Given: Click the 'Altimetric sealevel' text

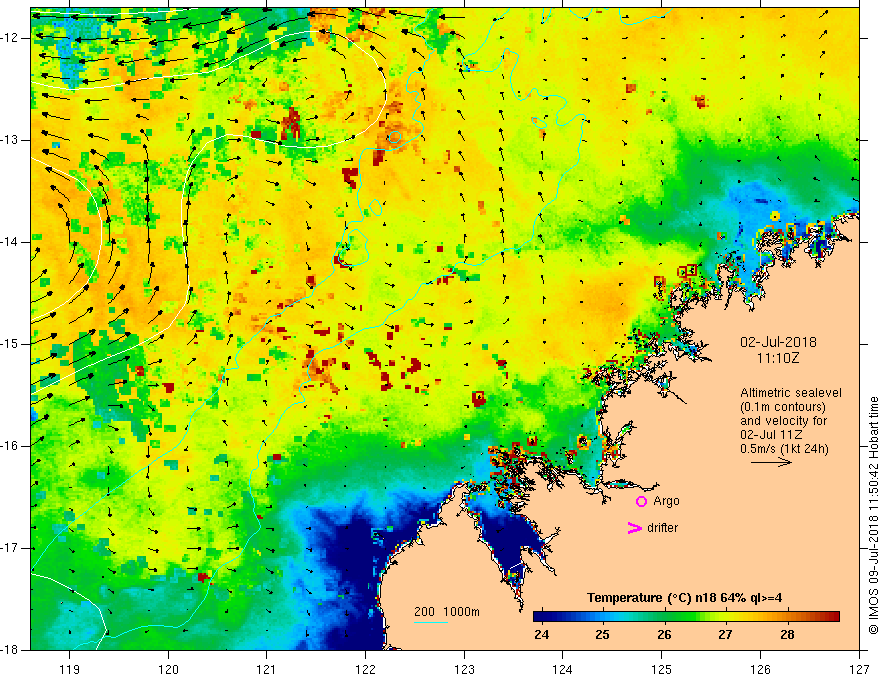Looking at the screenshot, I should point(791,393).
